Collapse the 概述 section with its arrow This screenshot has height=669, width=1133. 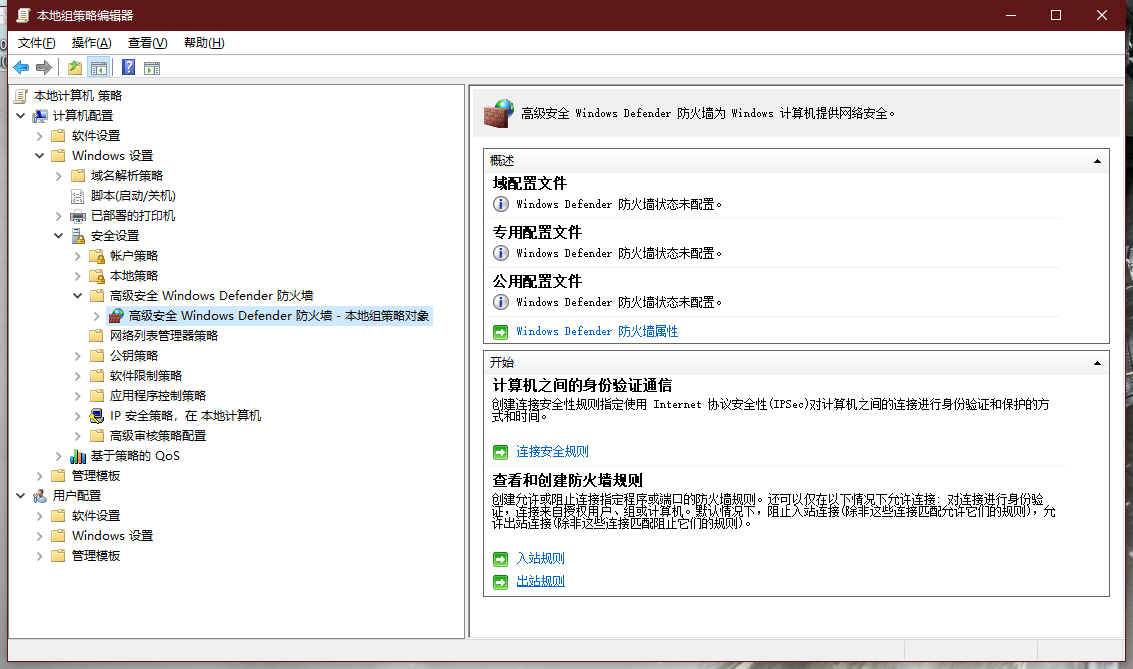tap(1097, 161)
